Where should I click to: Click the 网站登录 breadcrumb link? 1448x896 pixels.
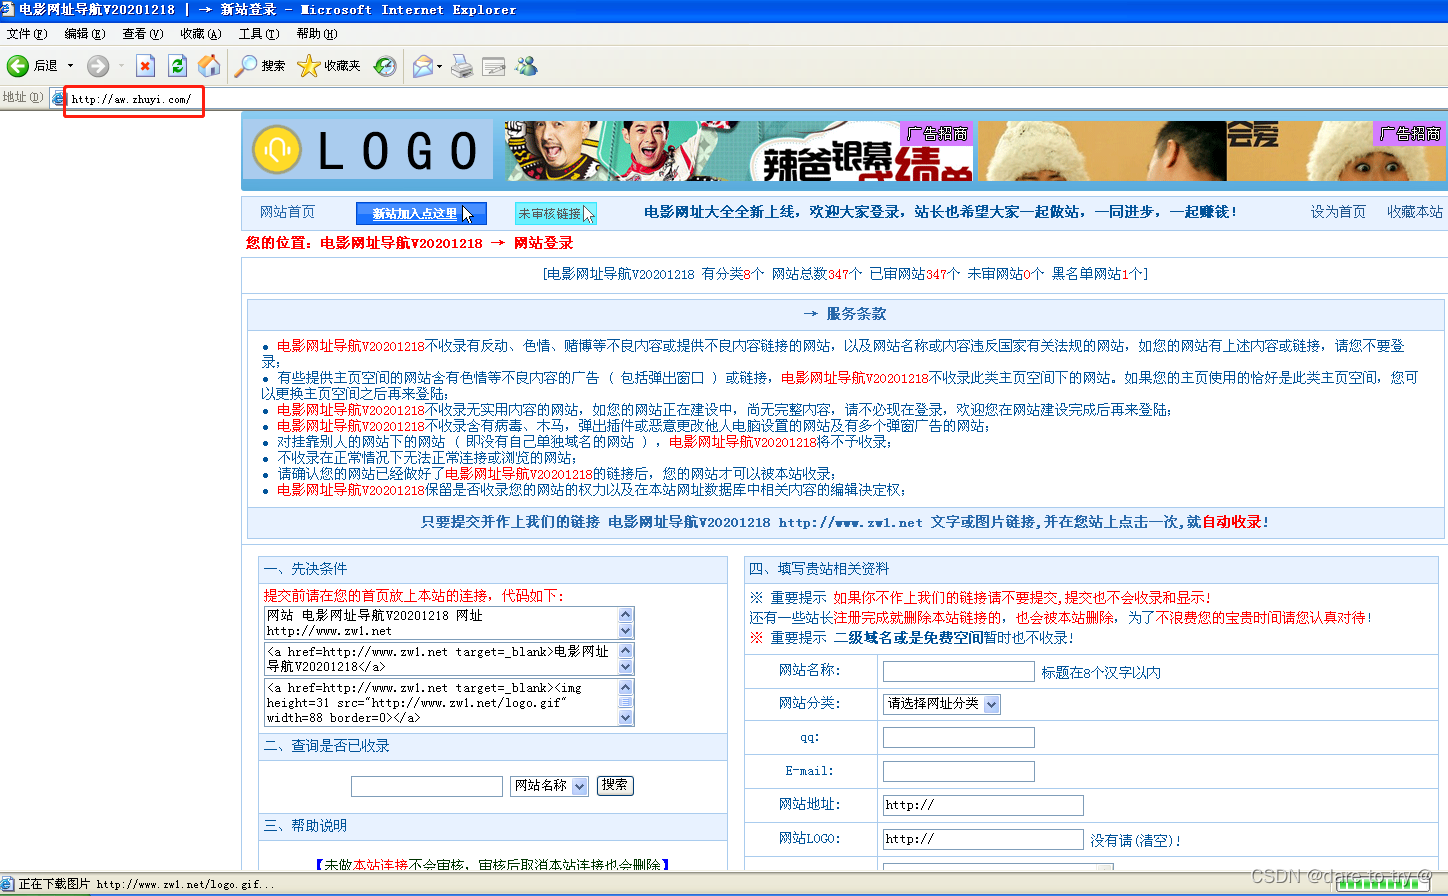543,243
